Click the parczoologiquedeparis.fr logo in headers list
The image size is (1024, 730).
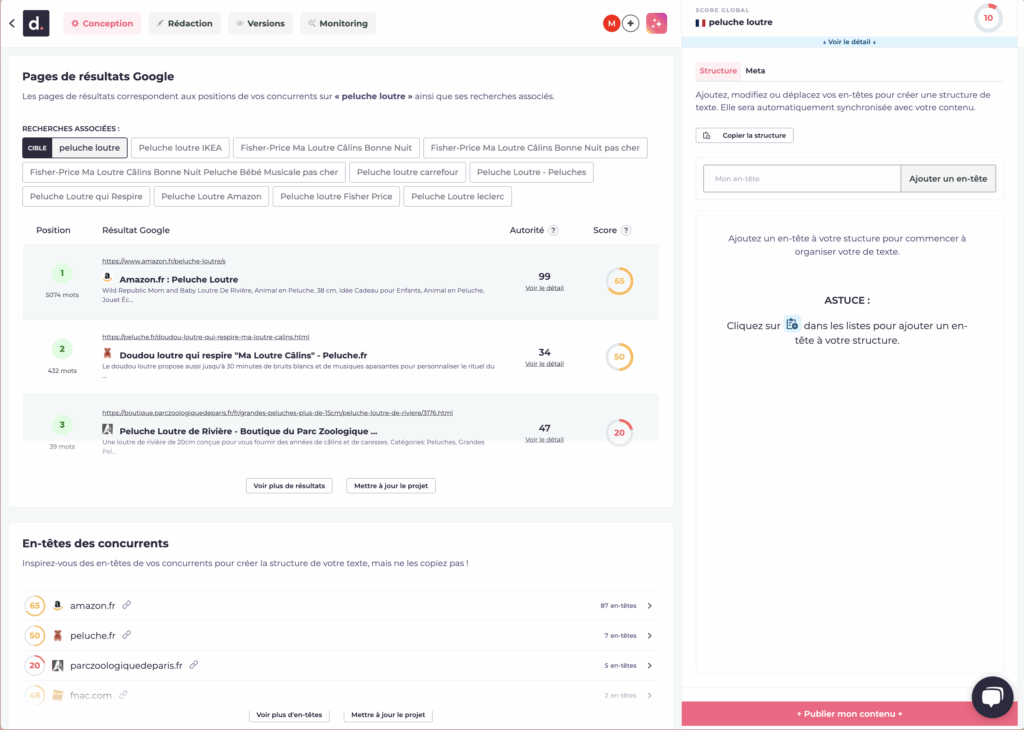[x=57, y=665]
